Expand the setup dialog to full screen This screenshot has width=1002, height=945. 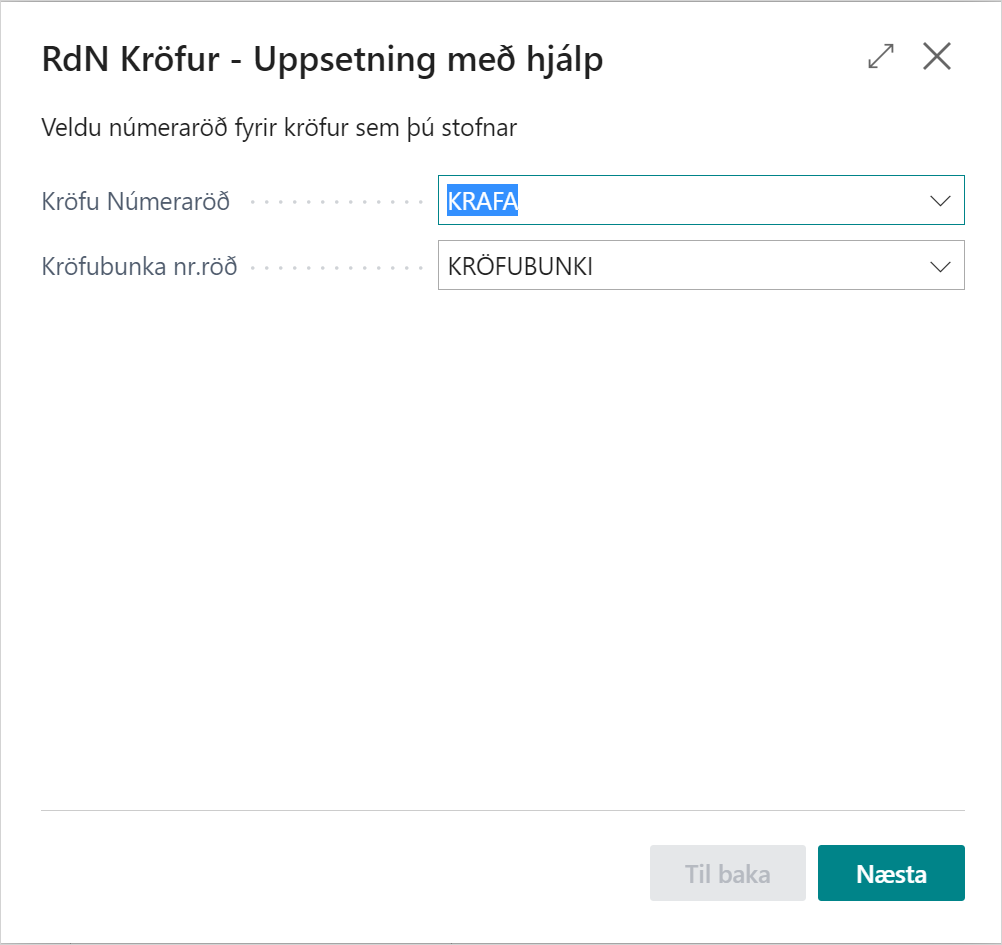(881, 57)
